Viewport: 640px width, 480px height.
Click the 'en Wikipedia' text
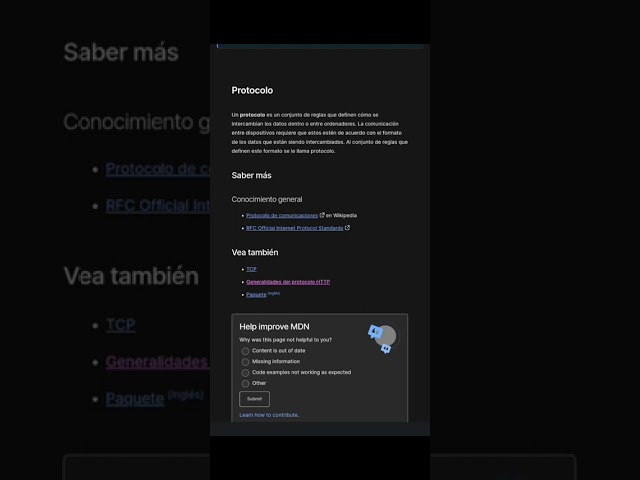tap(341, 216)
